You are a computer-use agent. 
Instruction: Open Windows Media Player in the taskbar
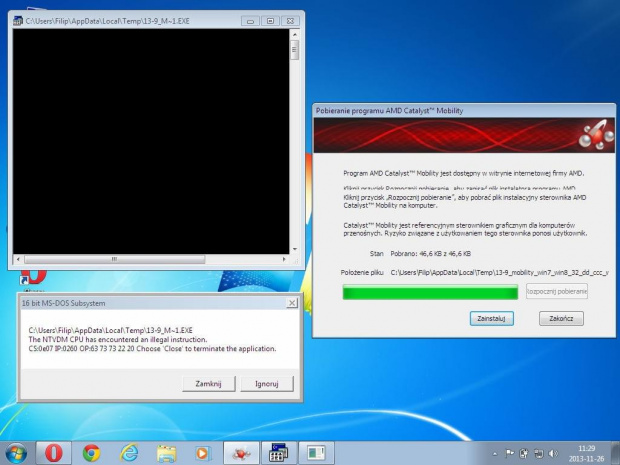click(203, 453)
